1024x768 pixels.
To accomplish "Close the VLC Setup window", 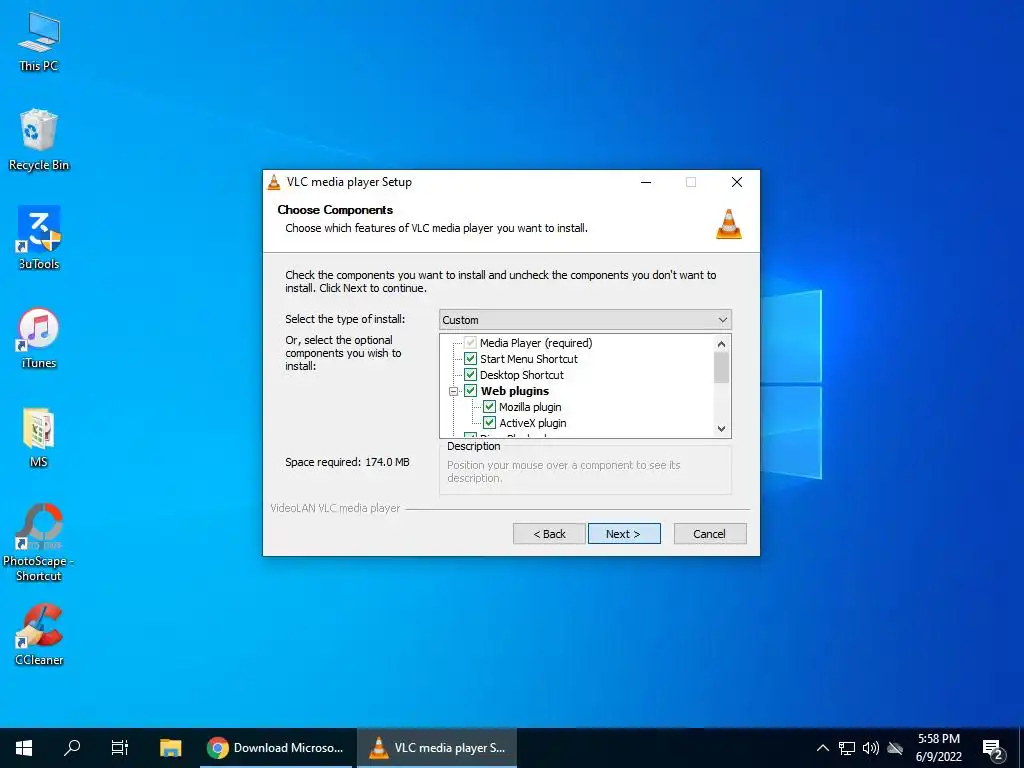I will coord(737,182).
